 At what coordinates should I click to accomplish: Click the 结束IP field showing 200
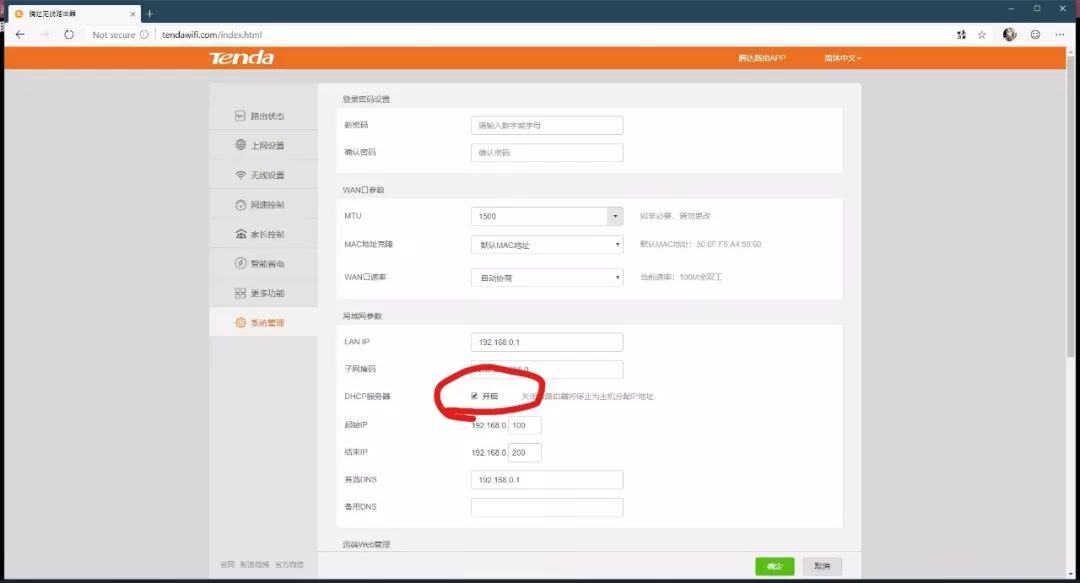(524, 453)
